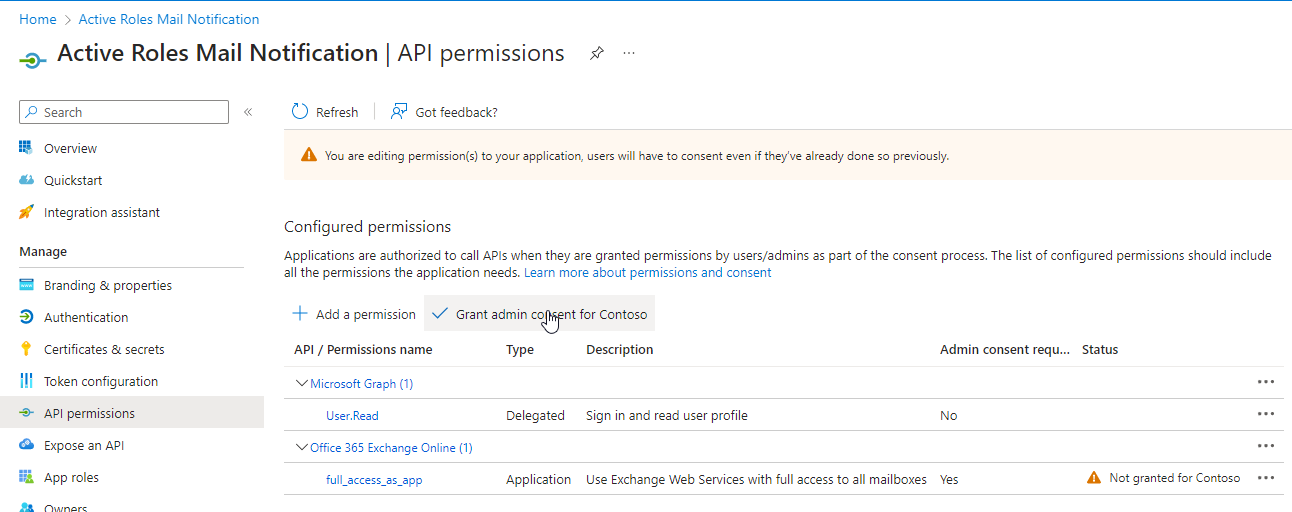Click the Description column header

click(620, 349)
